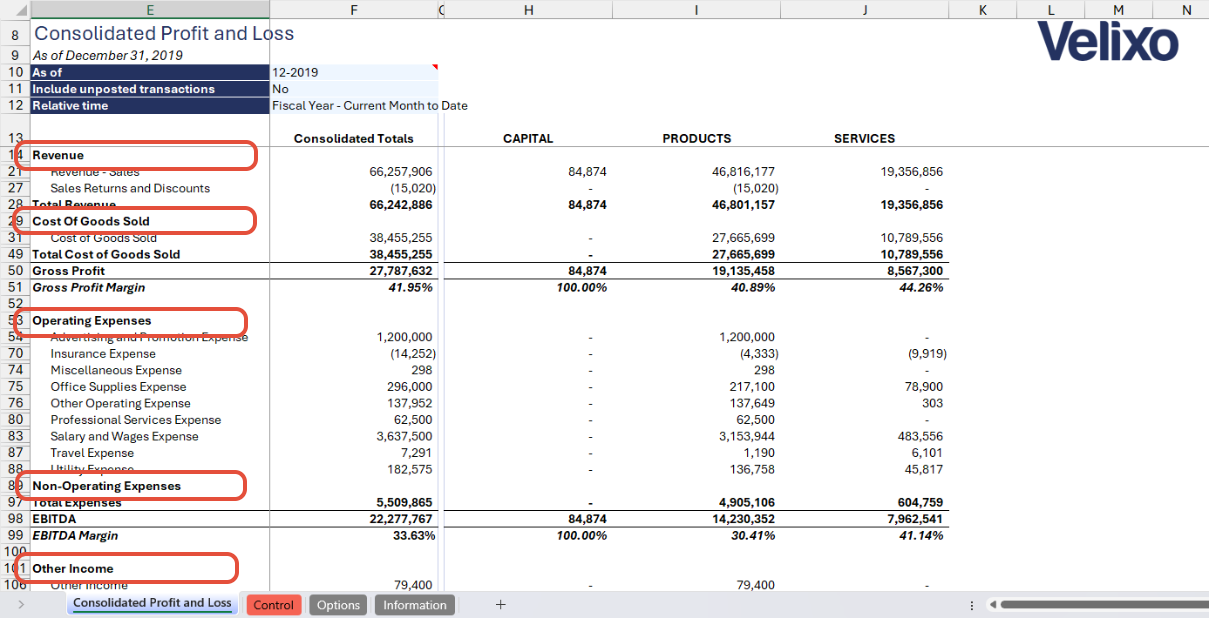The width and height of the screenshot is (1209, 618).
Task: Click the sheet navigation arrow at bottom left
Action: (22, 605)
